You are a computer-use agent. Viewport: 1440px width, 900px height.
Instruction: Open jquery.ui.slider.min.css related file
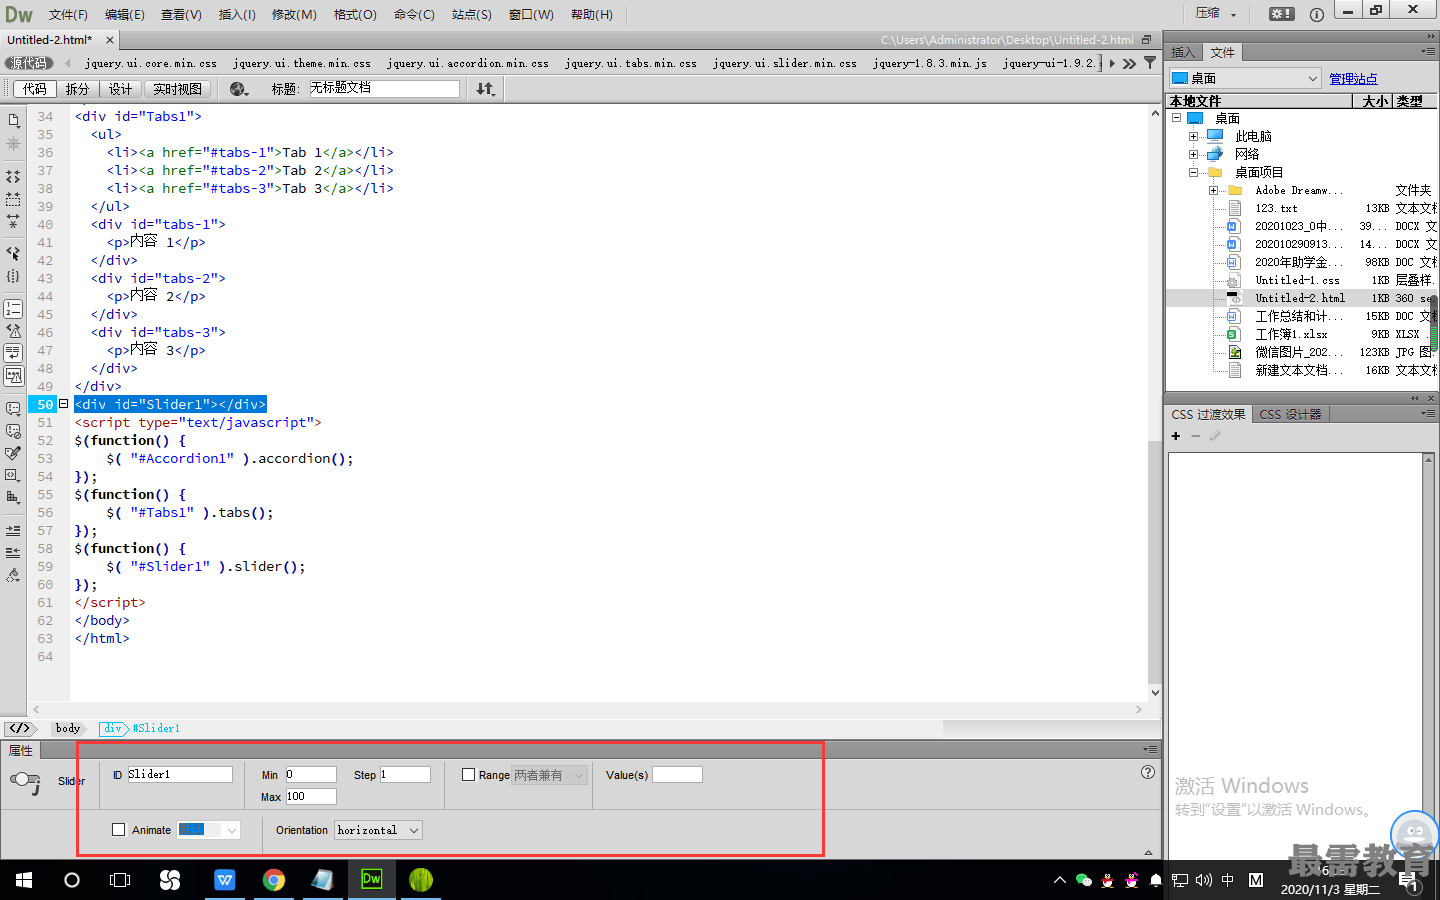tap(785, 63)
